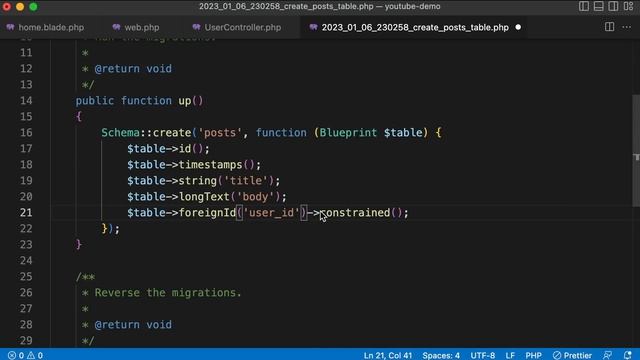Image resolution: width=640 pixels, height=360 pixels.
Task: Click function name 'up' on line 14
Action: click(184, 101)
